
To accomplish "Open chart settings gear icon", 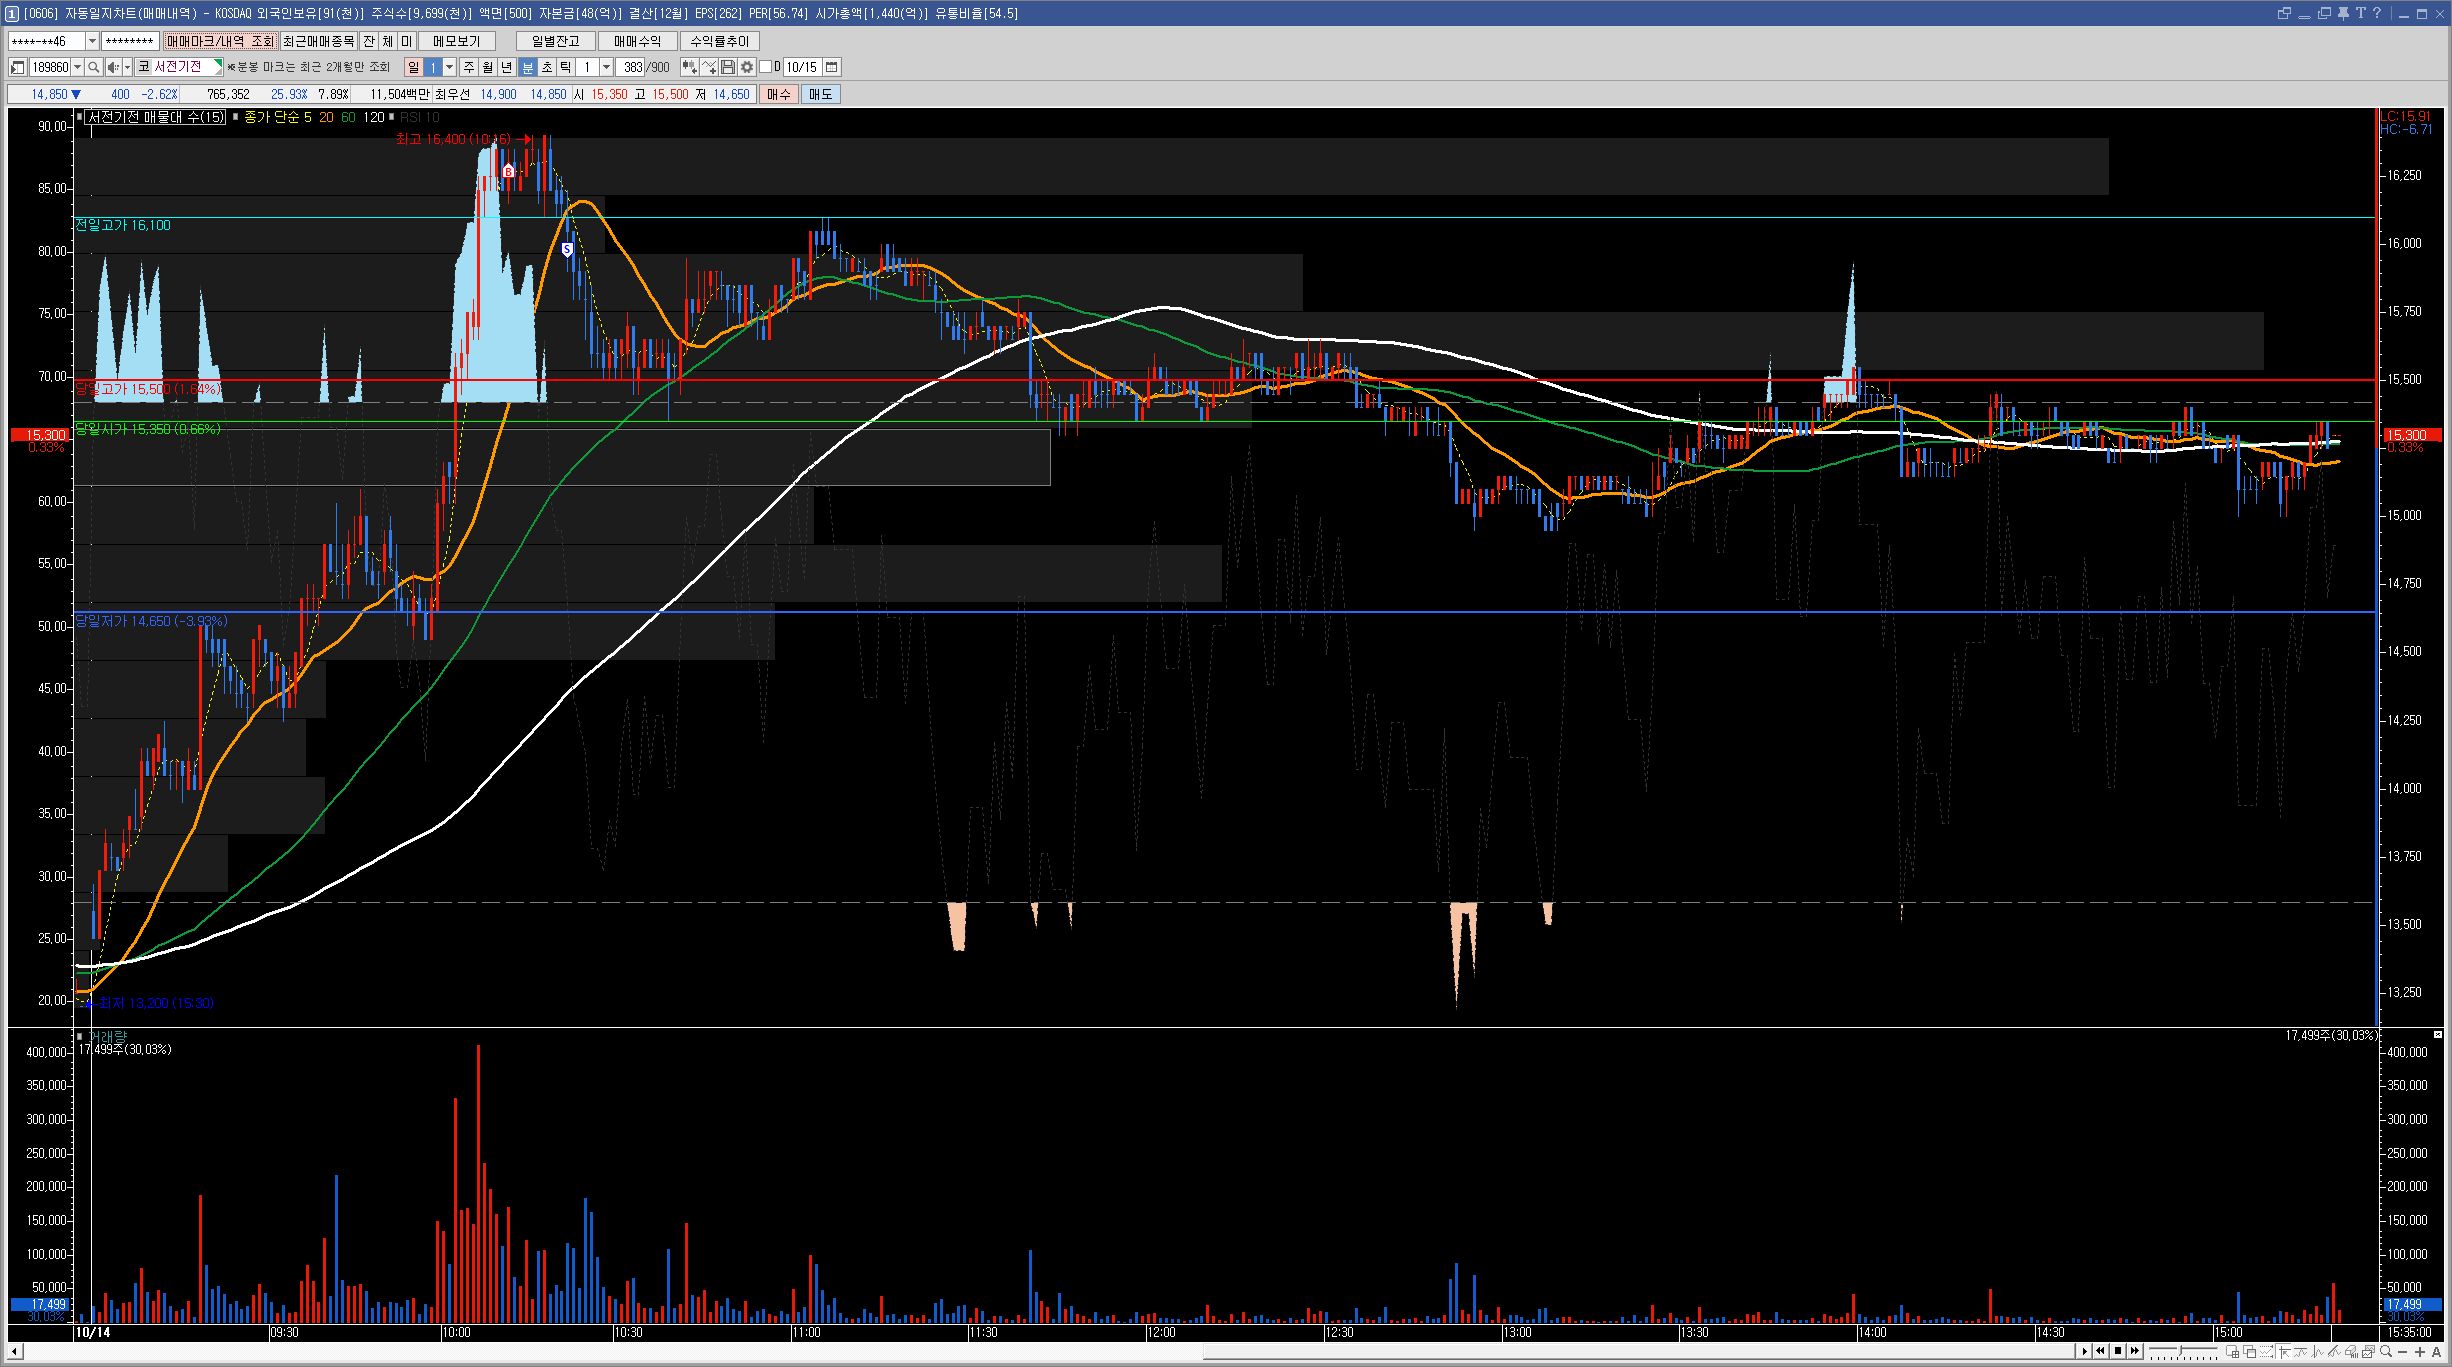I will (747, 67).
